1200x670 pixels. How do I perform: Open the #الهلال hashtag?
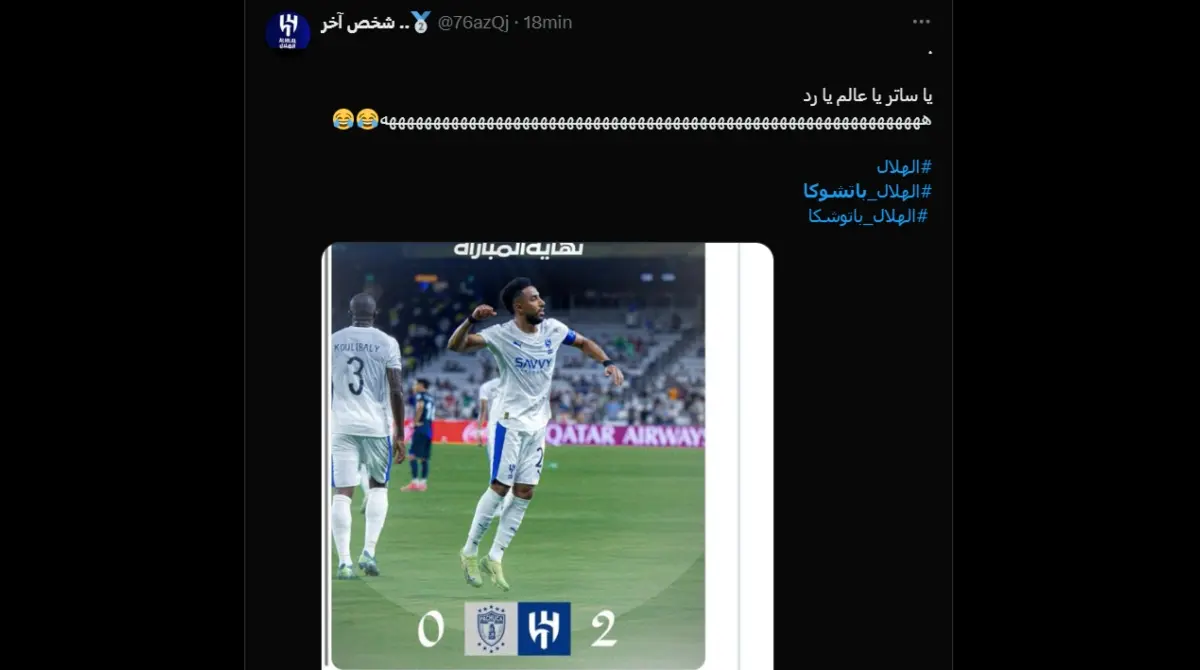click(x=905, y=167)
